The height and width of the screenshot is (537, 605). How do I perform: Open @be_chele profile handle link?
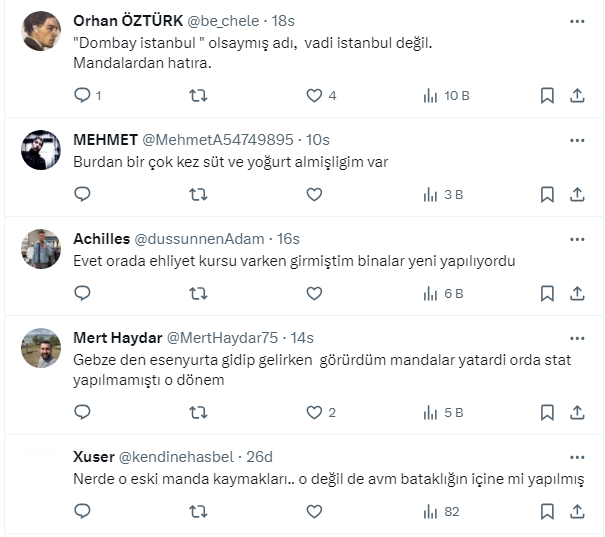click(x=226, y=21)
